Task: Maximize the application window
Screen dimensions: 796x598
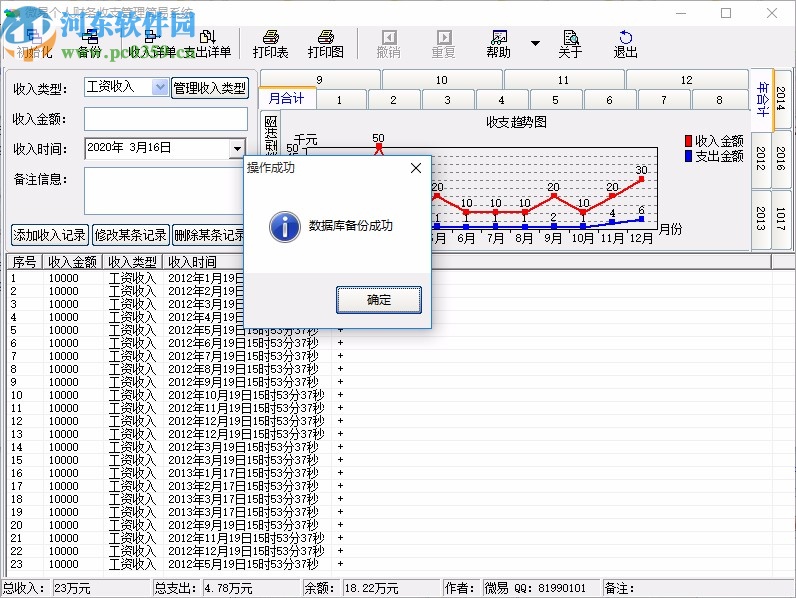Action: (726, 13)
